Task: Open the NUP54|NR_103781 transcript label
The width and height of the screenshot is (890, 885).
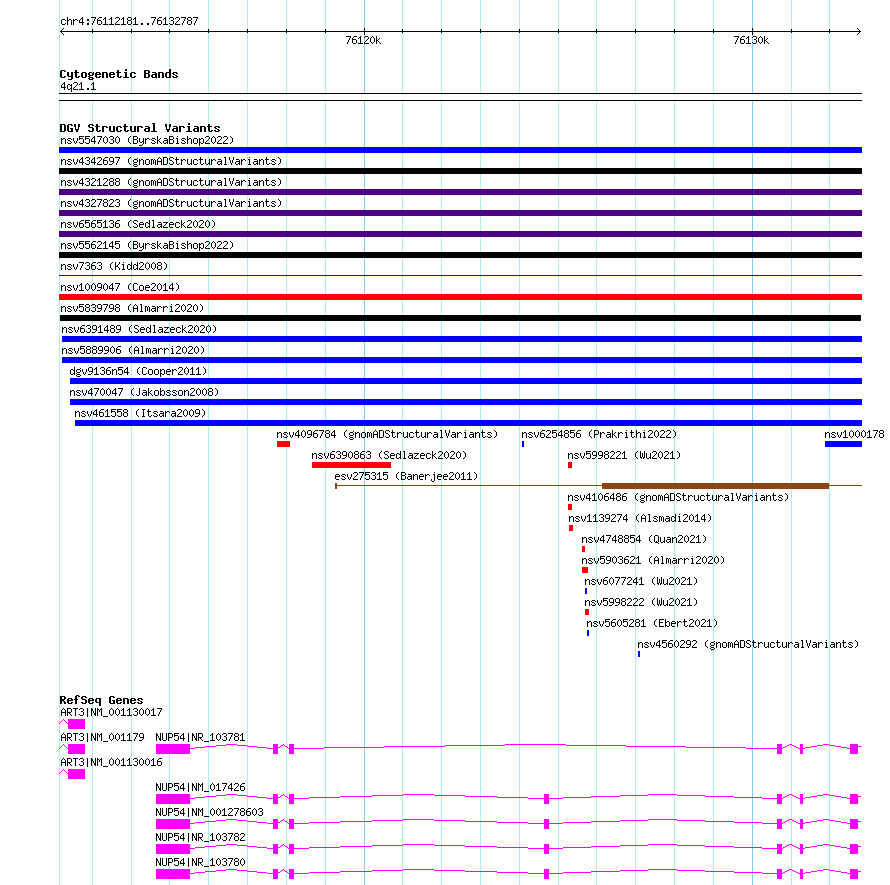Action: pyautogui.click(x=200, y=737)
